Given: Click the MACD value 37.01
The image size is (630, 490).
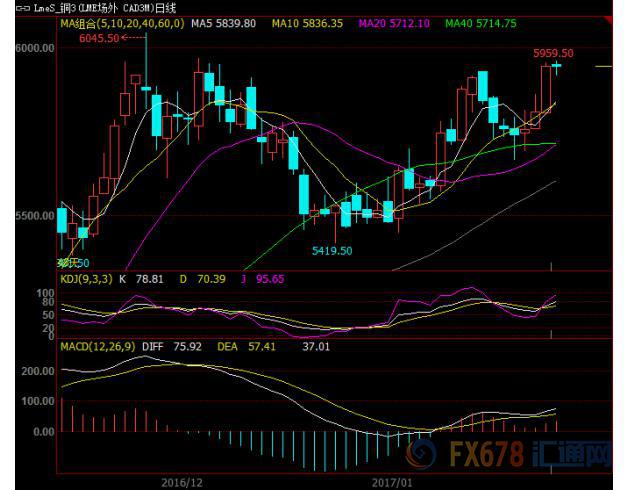Looking at the screenshot, I should coord(316,347).
